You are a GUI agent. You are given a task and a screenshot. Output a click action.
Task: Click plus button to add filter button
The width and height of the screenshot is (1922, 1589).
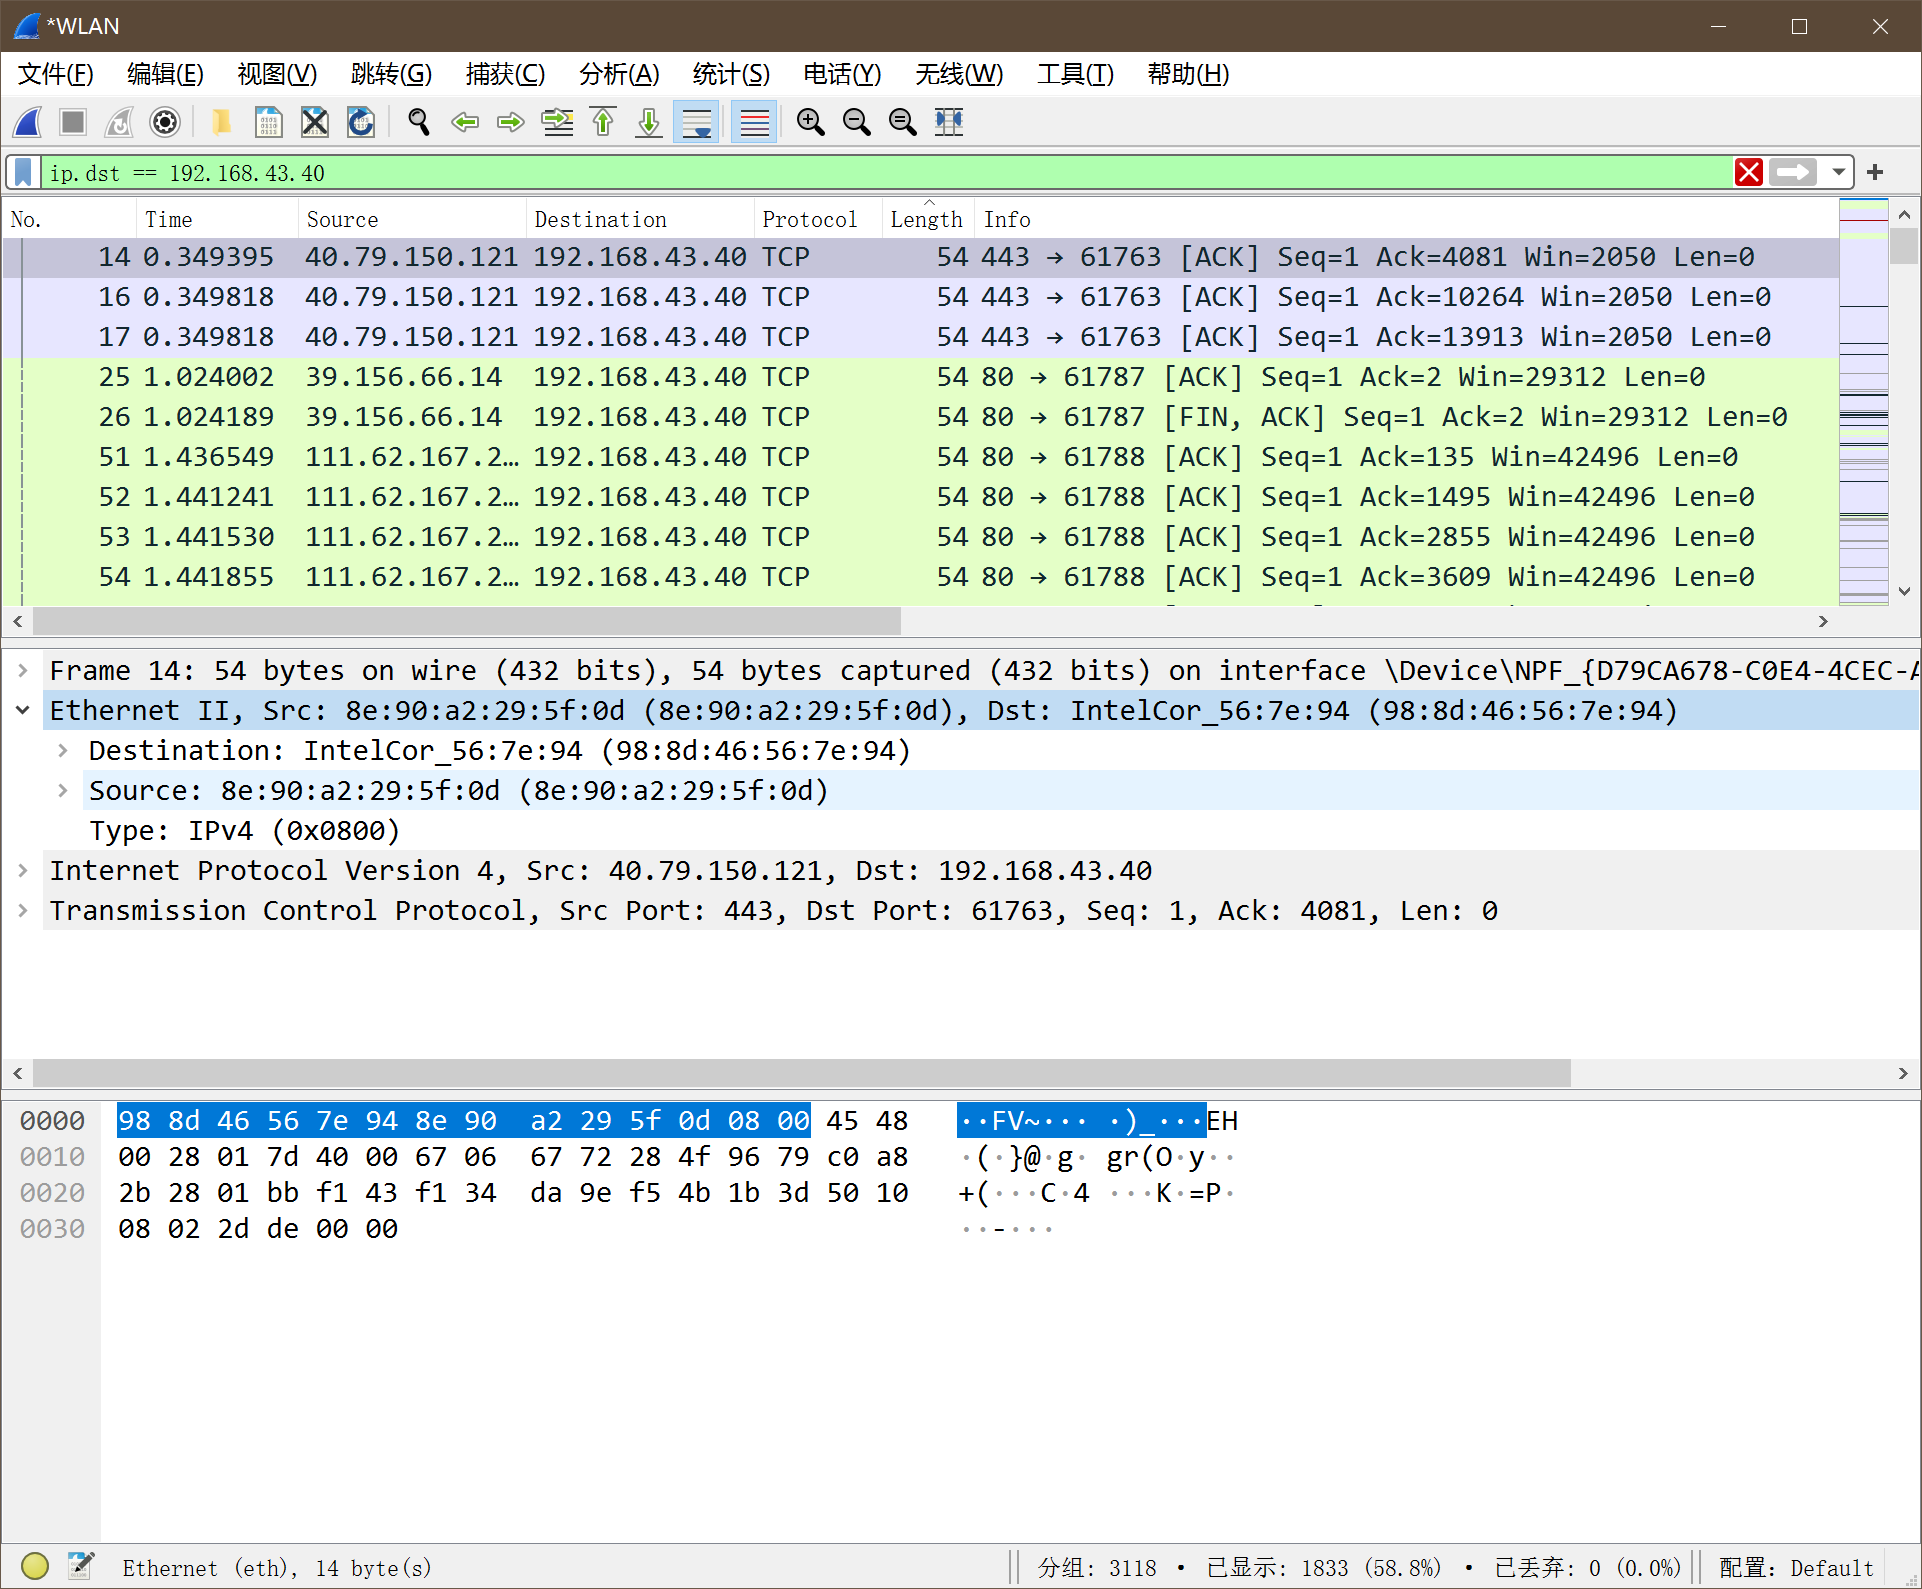(x=1875, y=172)
